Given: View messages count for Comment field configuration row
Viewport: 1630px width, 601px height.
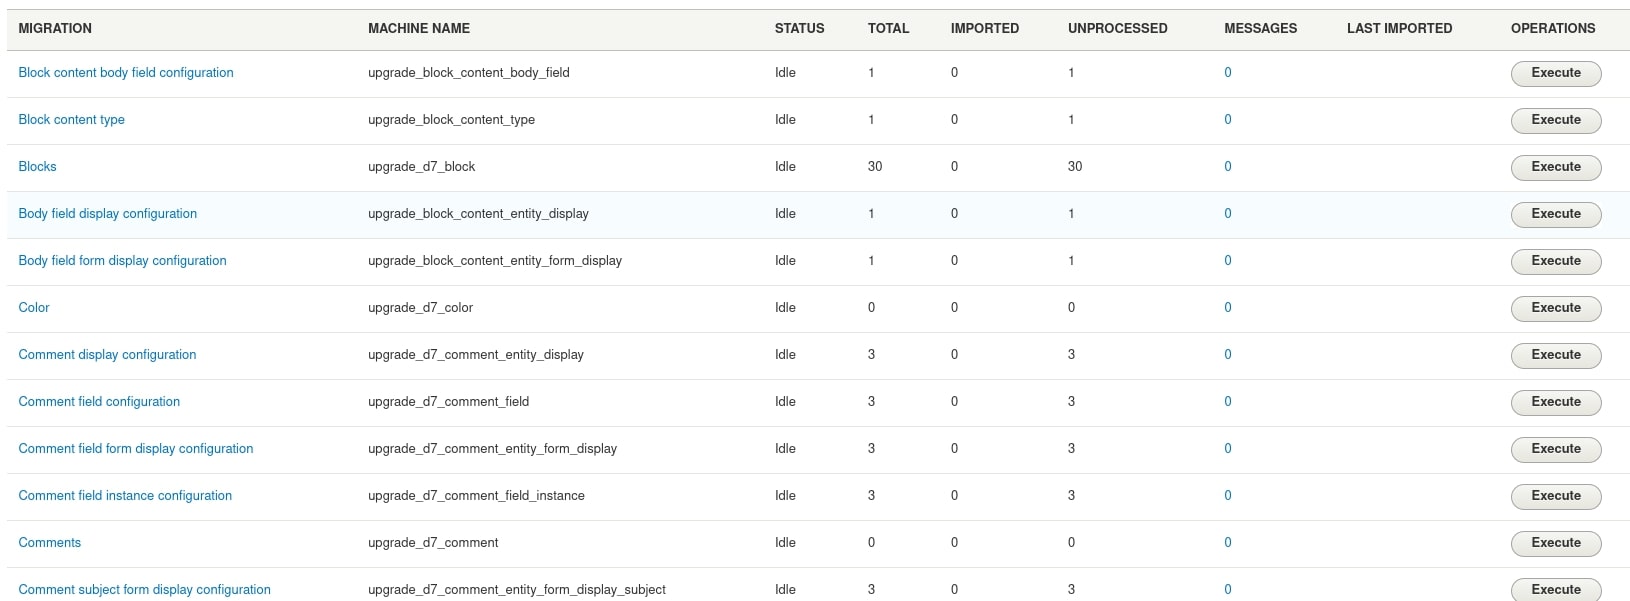Looking at the screenshot, I should click(1228, 402).
